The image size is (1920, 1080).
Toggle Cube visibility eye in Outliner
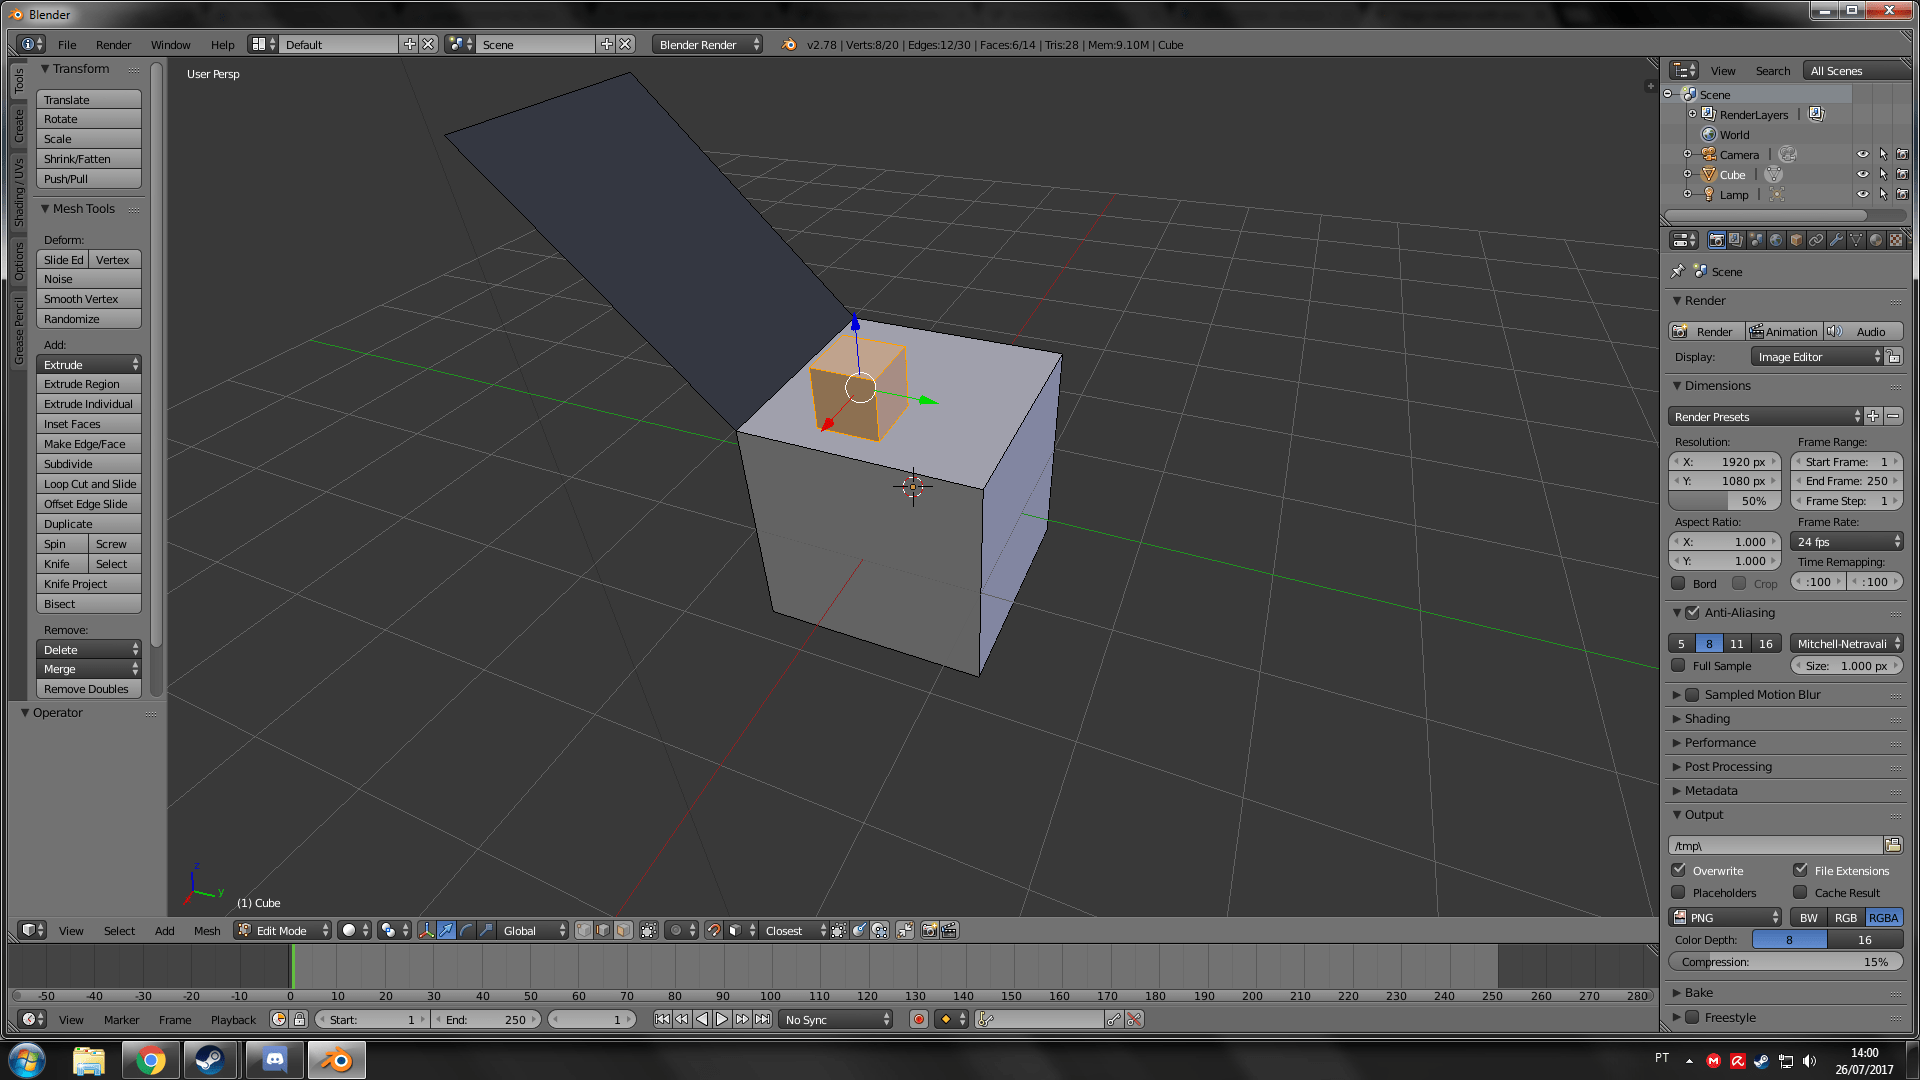point(1862,173)
